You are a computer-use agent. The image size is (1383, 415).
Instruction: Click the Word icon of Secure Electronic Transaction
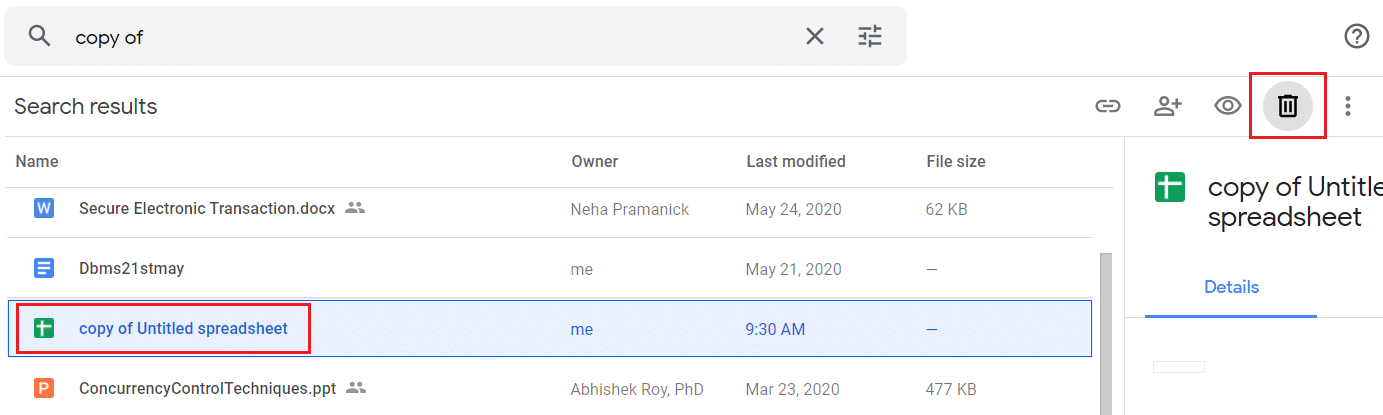click(44, 209)
